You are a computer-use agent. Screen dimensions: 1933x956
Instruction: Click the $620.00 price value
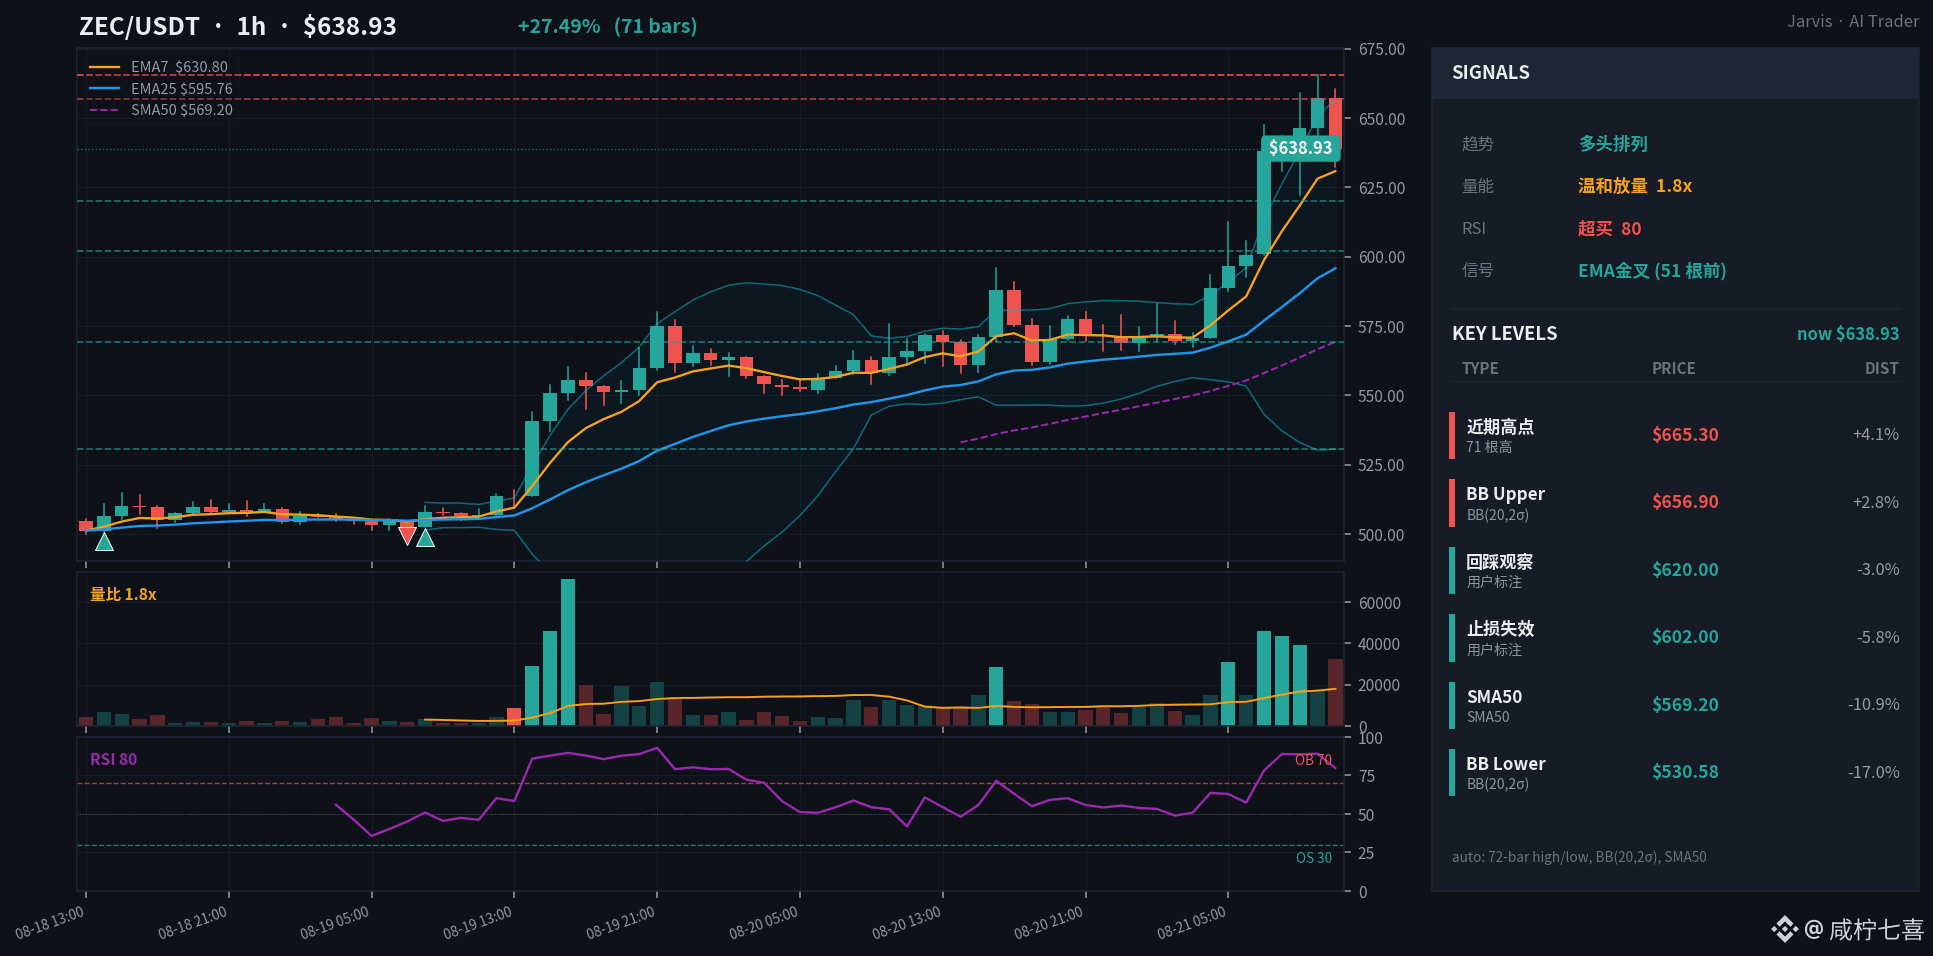click(x=1685, y=570)
